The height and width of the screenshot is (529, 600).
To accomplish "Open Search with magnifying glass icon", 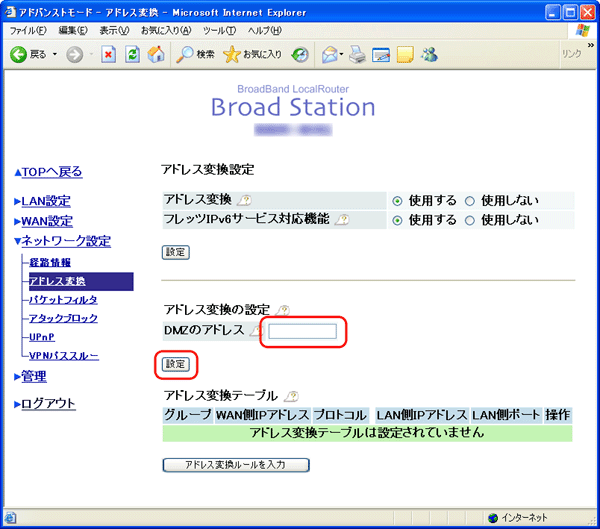I will point(184,55).
